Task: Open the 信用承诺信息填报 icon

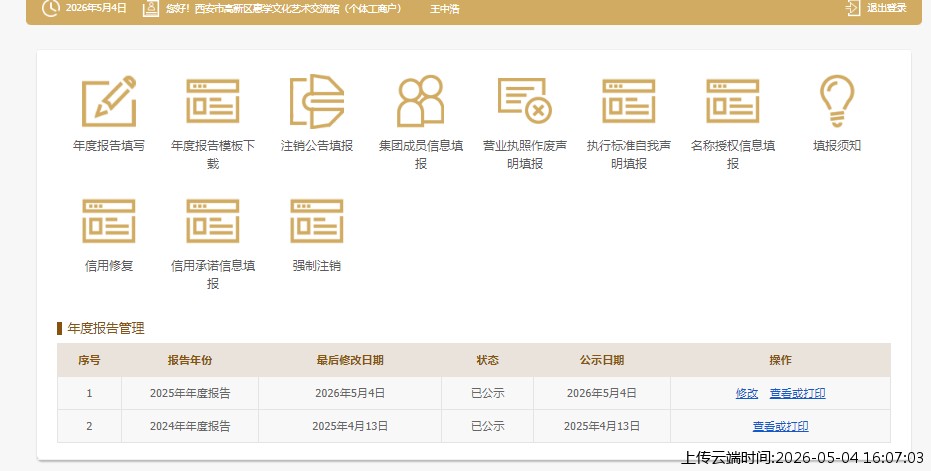Action: pyautogui.click(x=213, y=221)
